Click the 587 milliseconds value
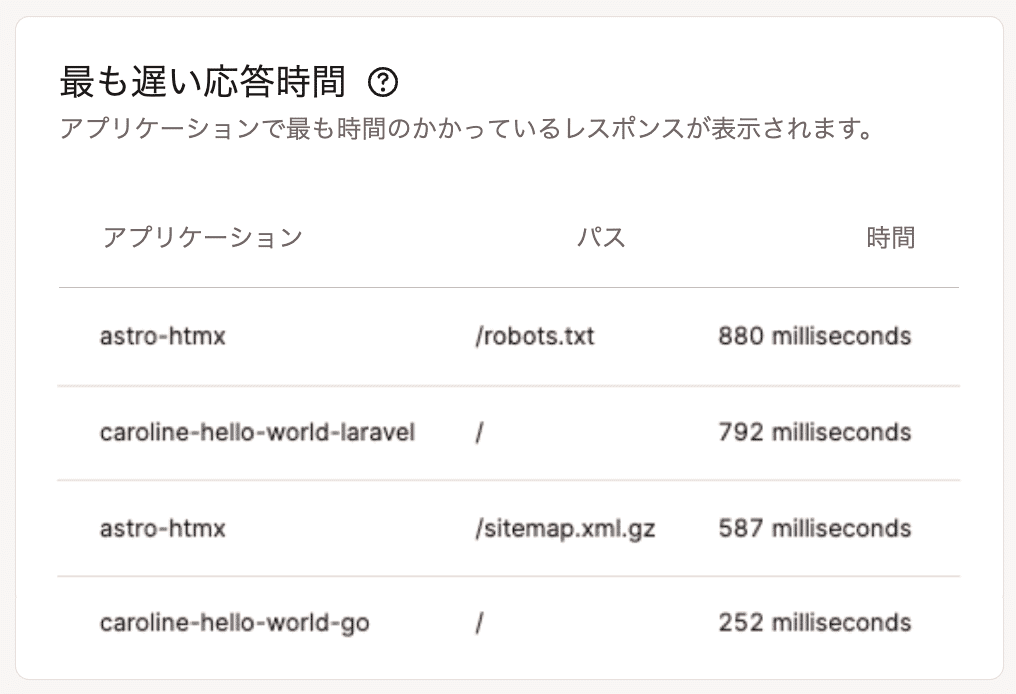1016x694 pixels. pos(814,529)
